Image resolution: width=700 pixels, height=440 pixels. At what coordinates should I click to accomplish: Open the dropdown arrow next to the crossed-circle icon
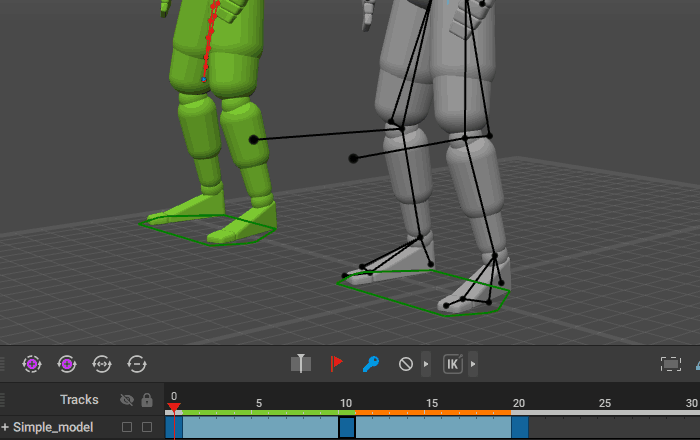click(x=426, y=364)
